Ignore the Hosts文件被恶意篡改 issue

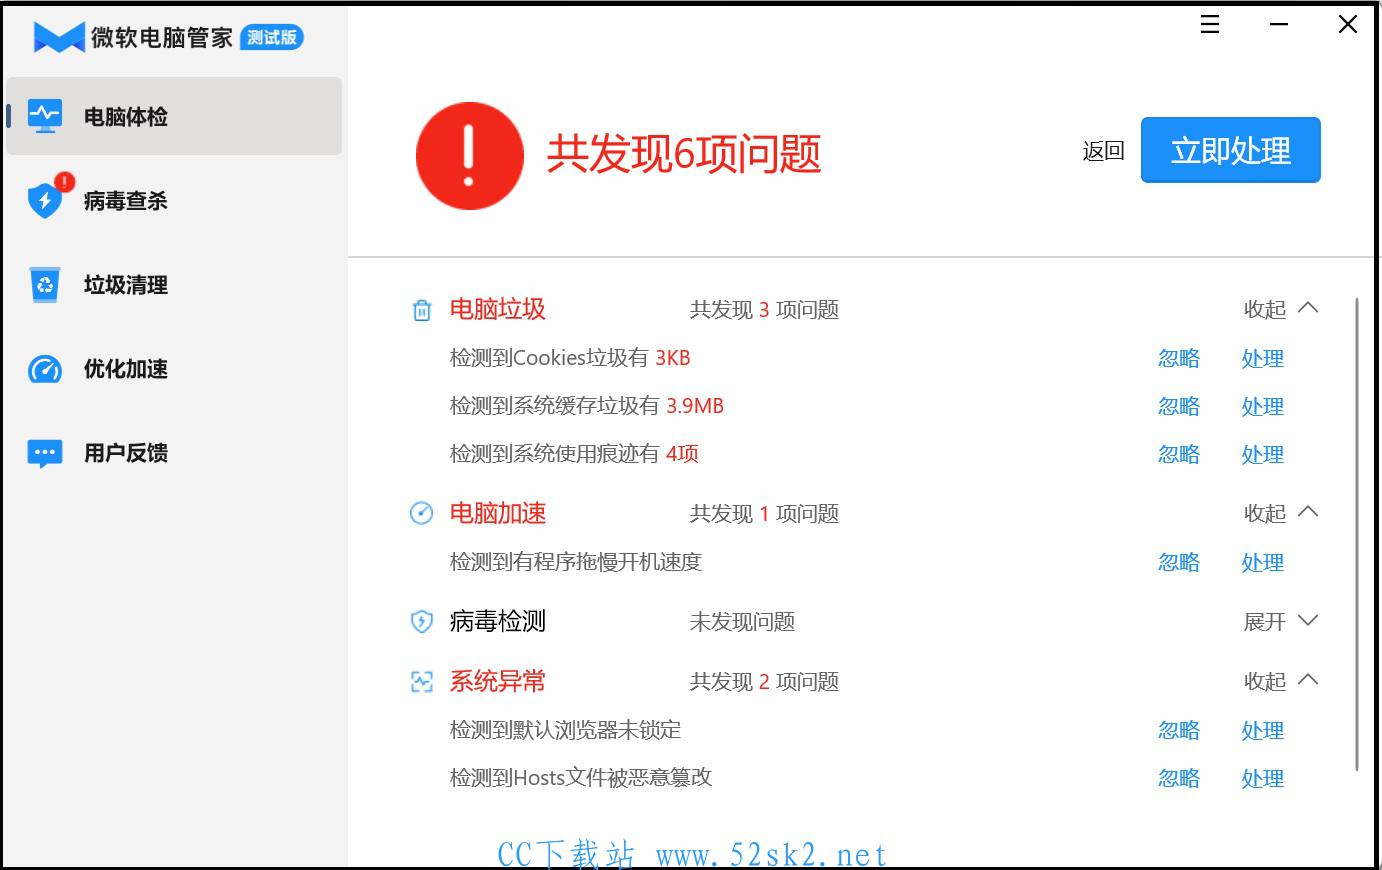pos(1179,778)
